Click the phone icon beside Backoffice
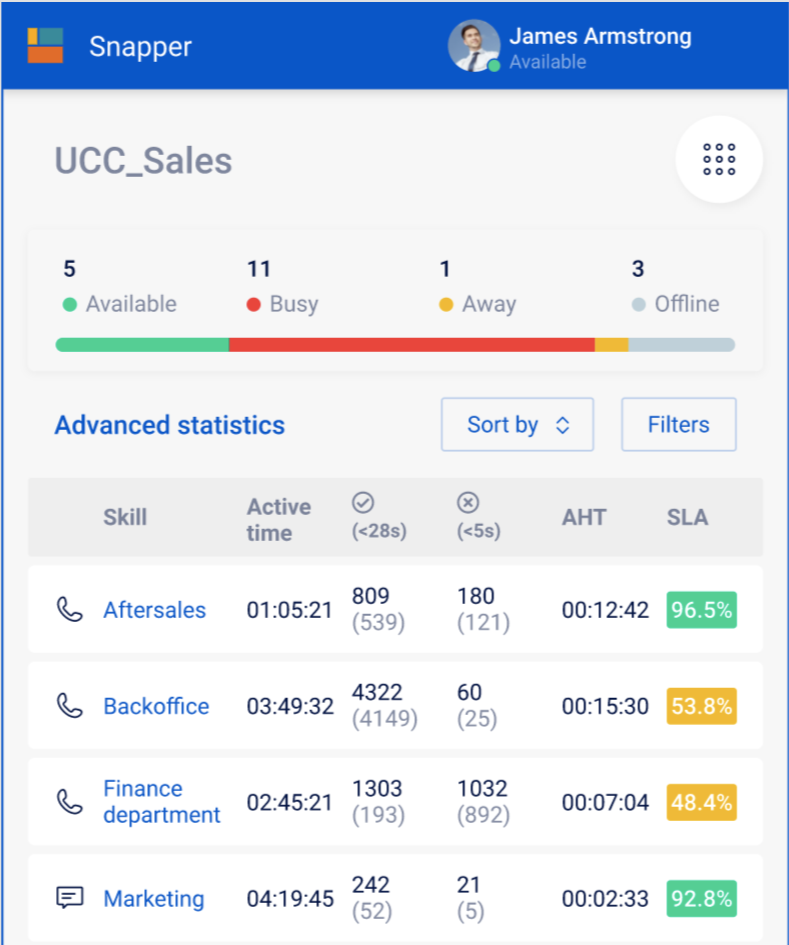 [69, 706]
